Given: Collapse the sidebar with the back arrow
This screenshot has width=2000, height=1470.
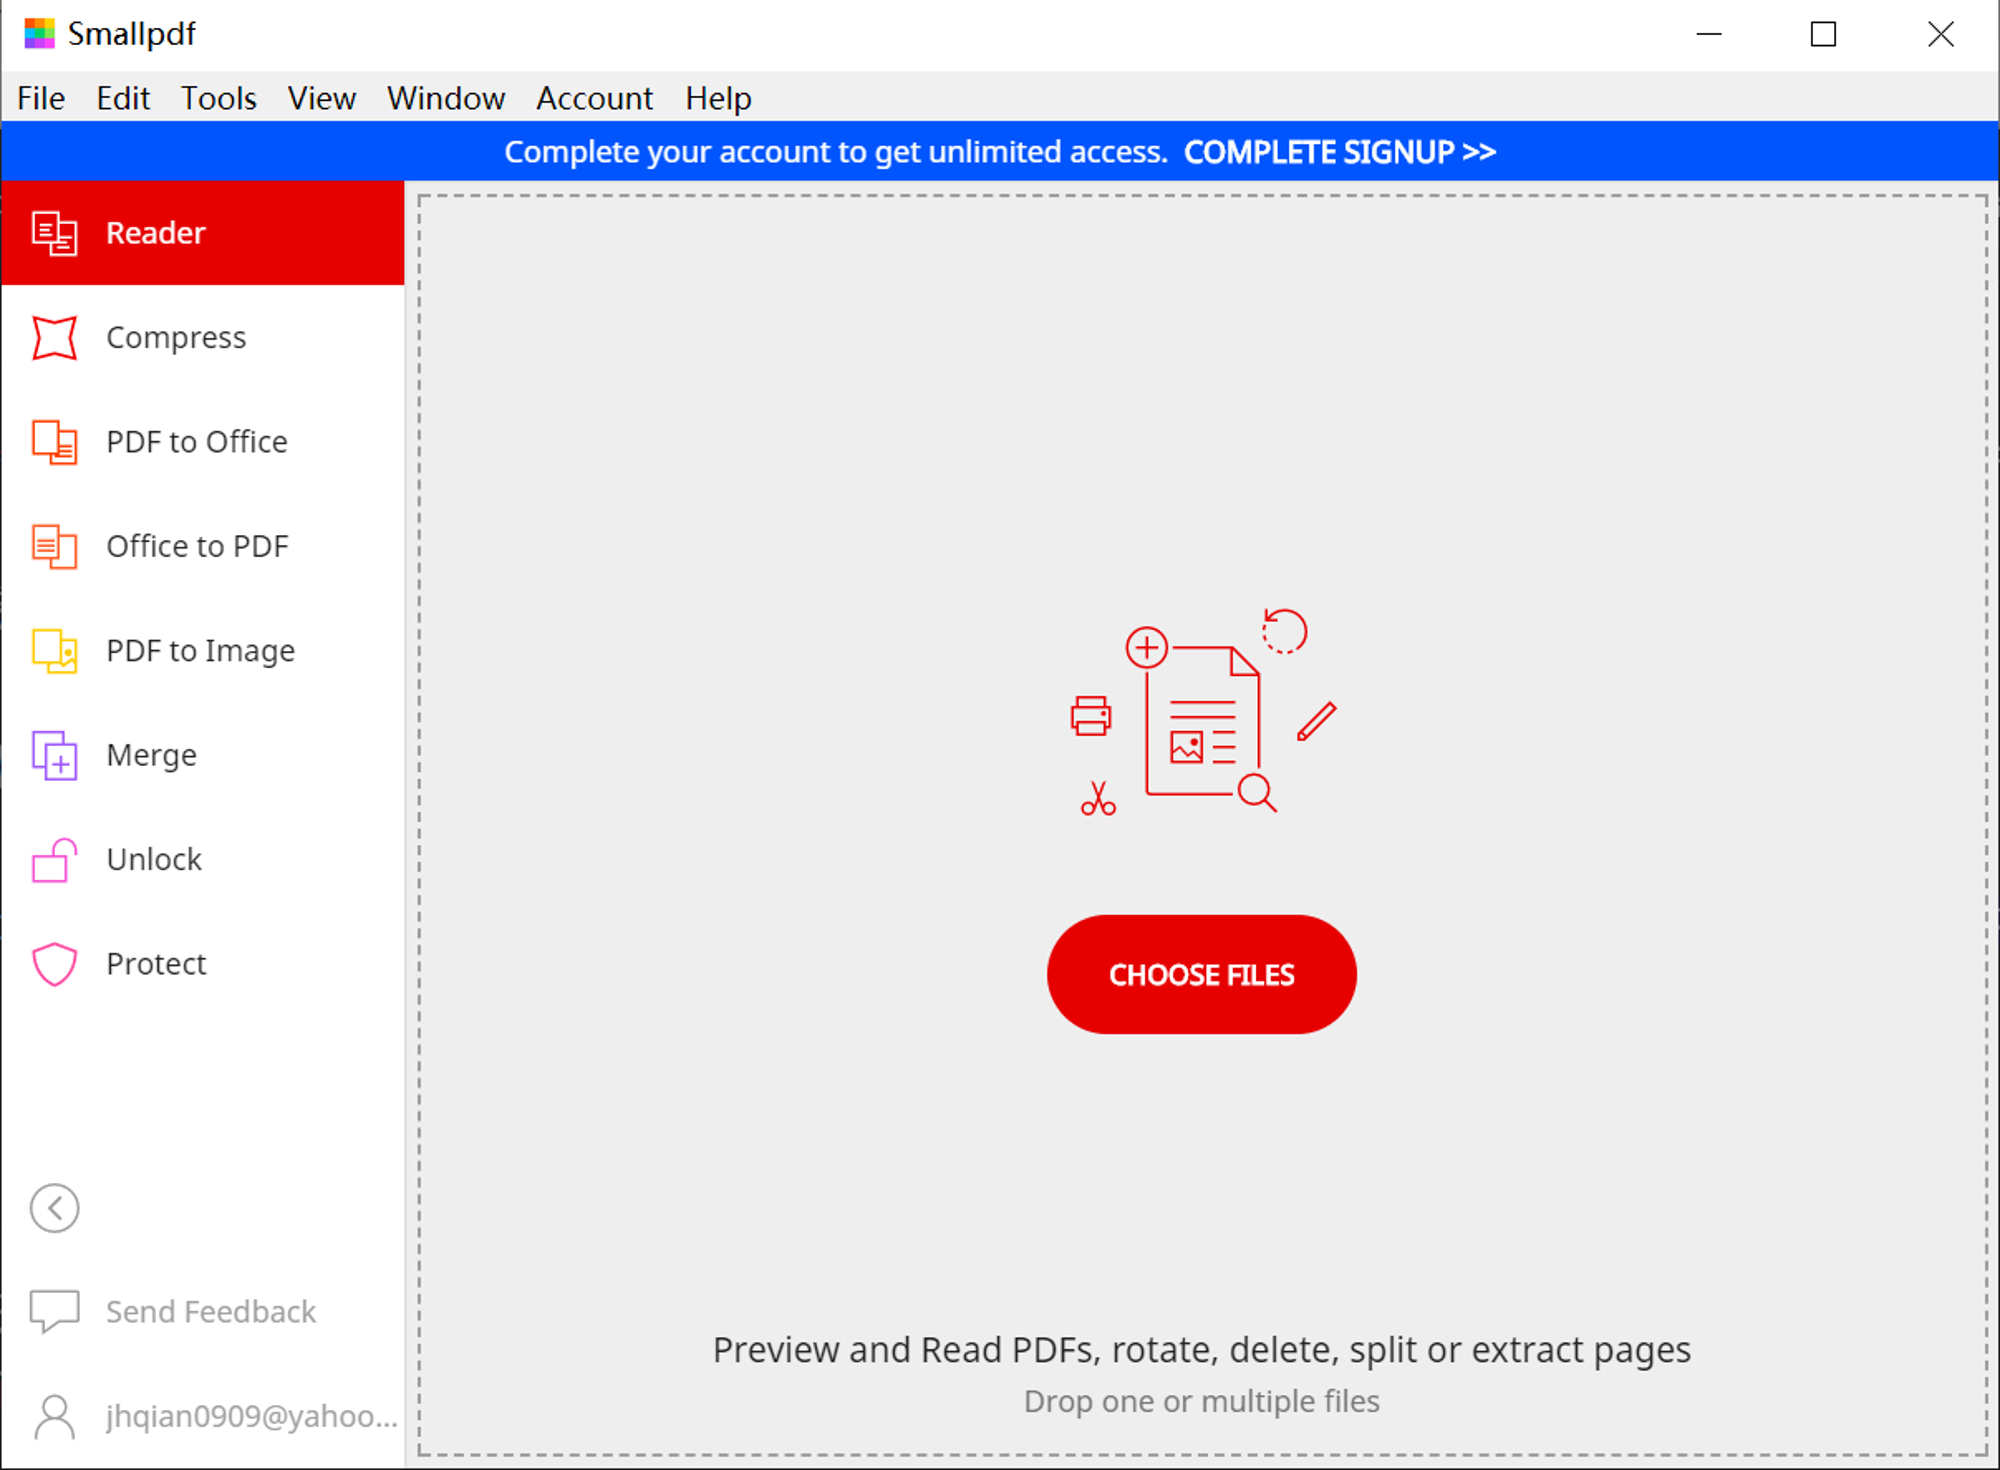Looking at the screenshot, I should tap(54, 1208).
